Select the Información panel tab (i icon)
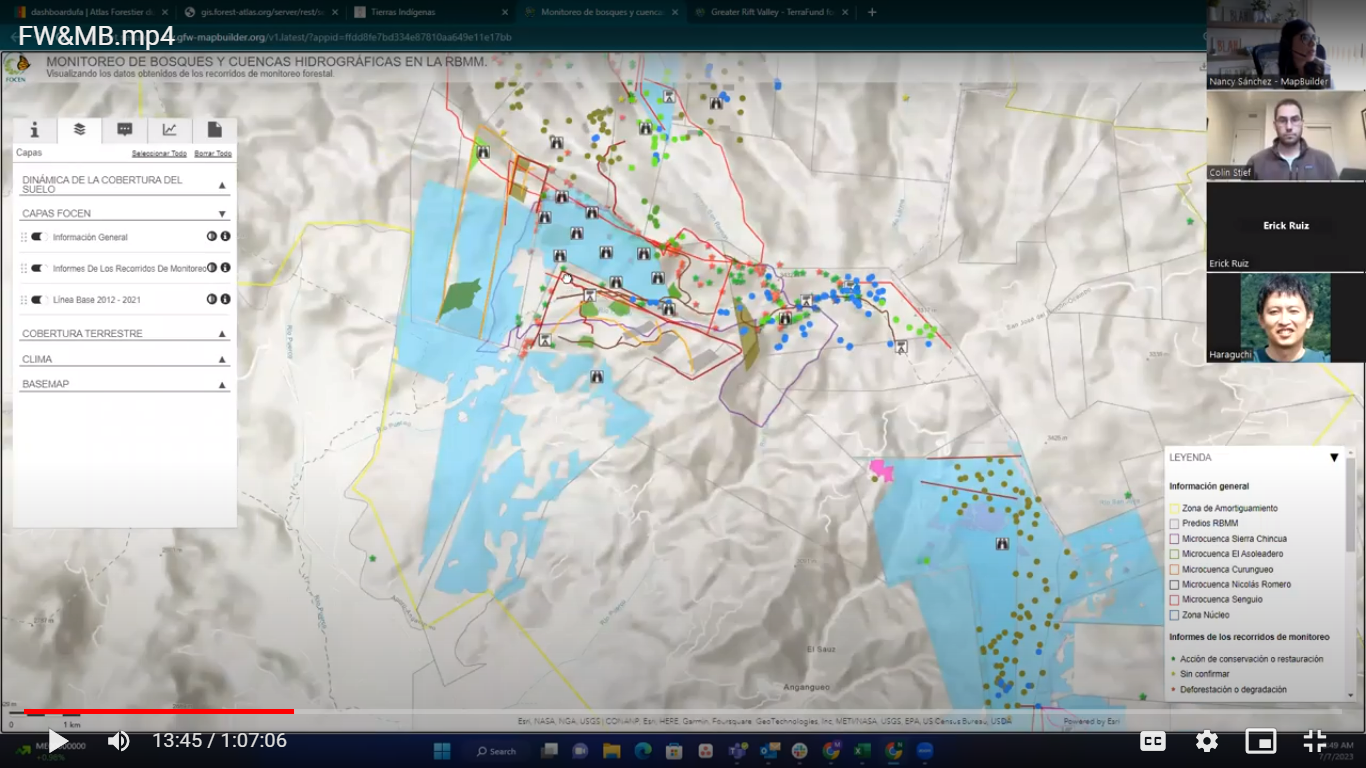Screen dimensions: 1366x768 pyautogui.click(x=33, y=130)
